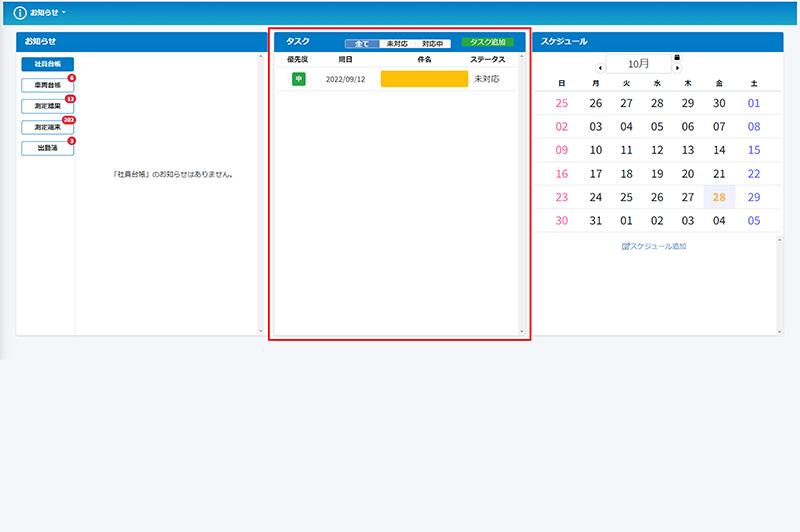
Task: Go to previous month in calendar
Action: click(600, 68)
